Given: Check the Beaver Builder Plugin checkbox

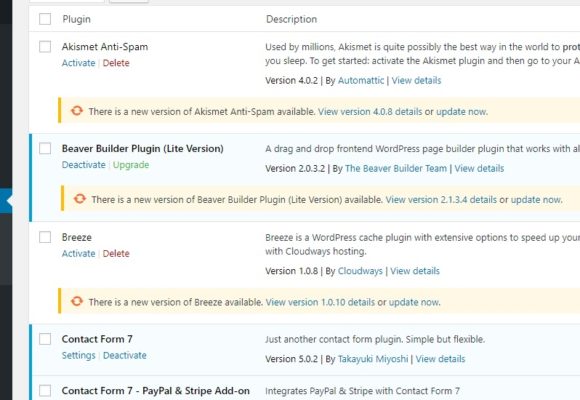Looking at the screenshot, I should click(x=45, y=148).
